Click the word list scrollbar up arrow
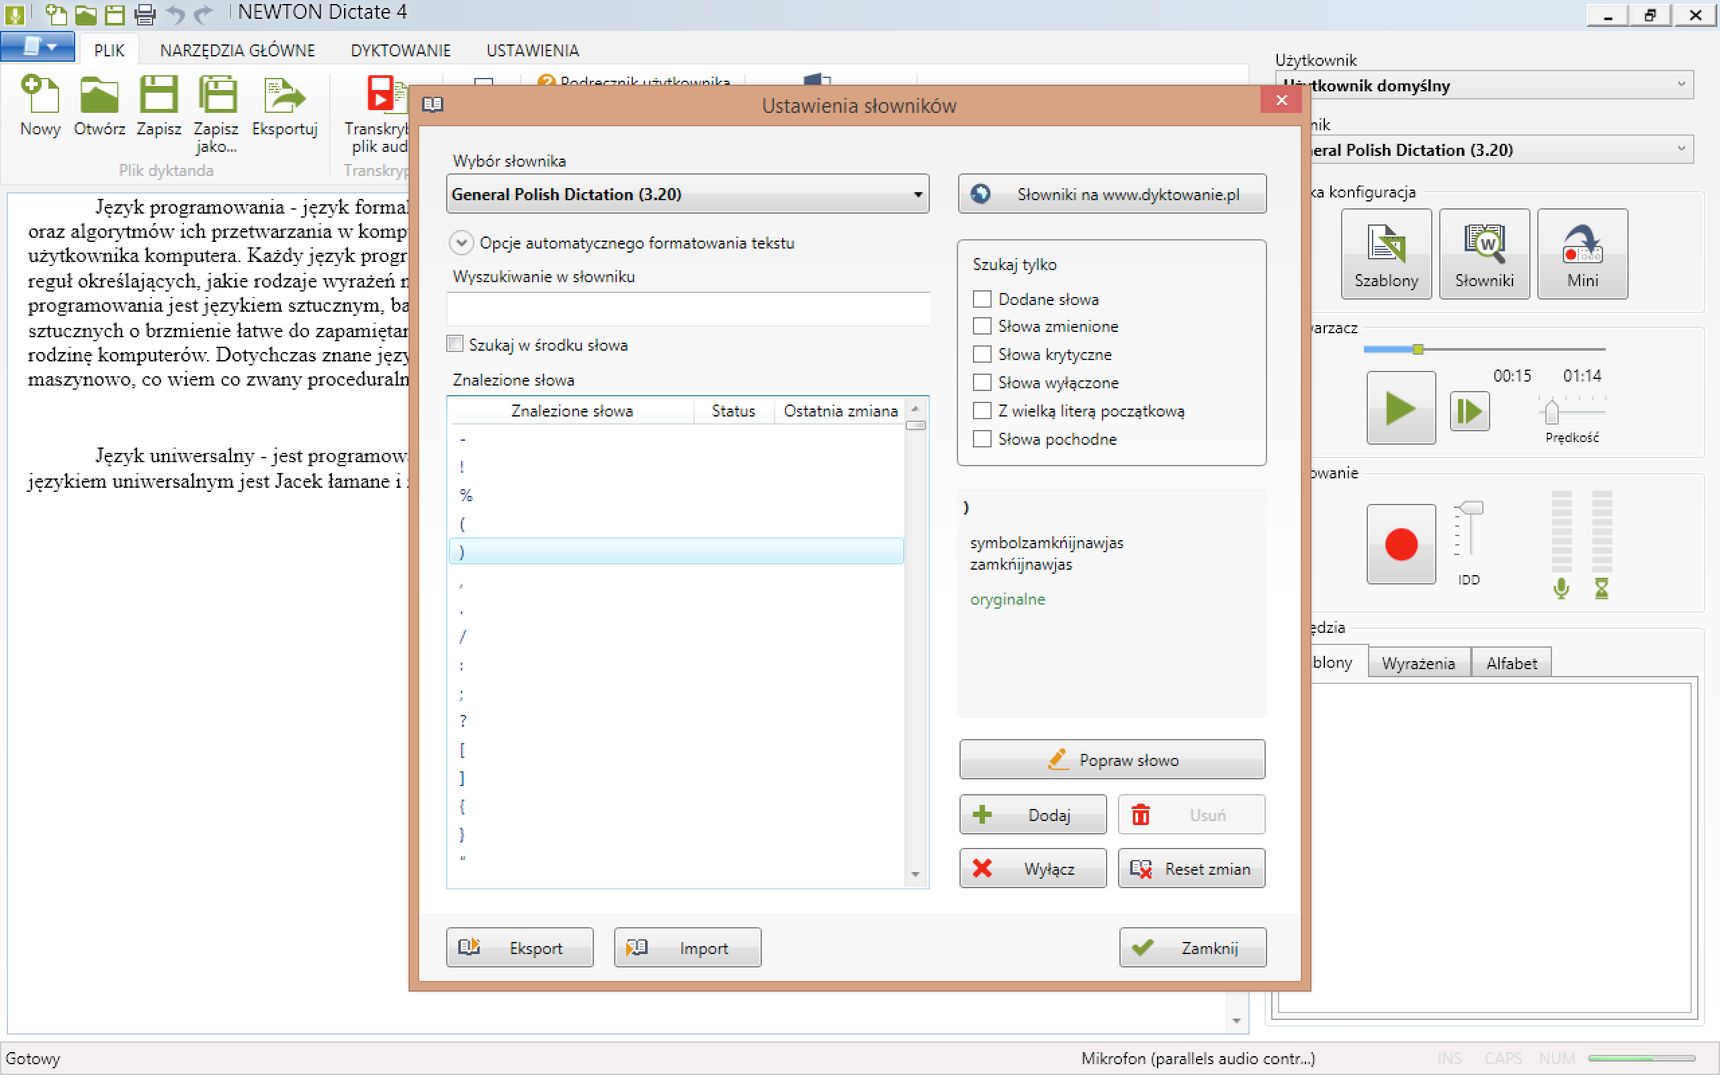This screenshot has width=1720, height=1075. pyautogui.click(x=915, y=408)
